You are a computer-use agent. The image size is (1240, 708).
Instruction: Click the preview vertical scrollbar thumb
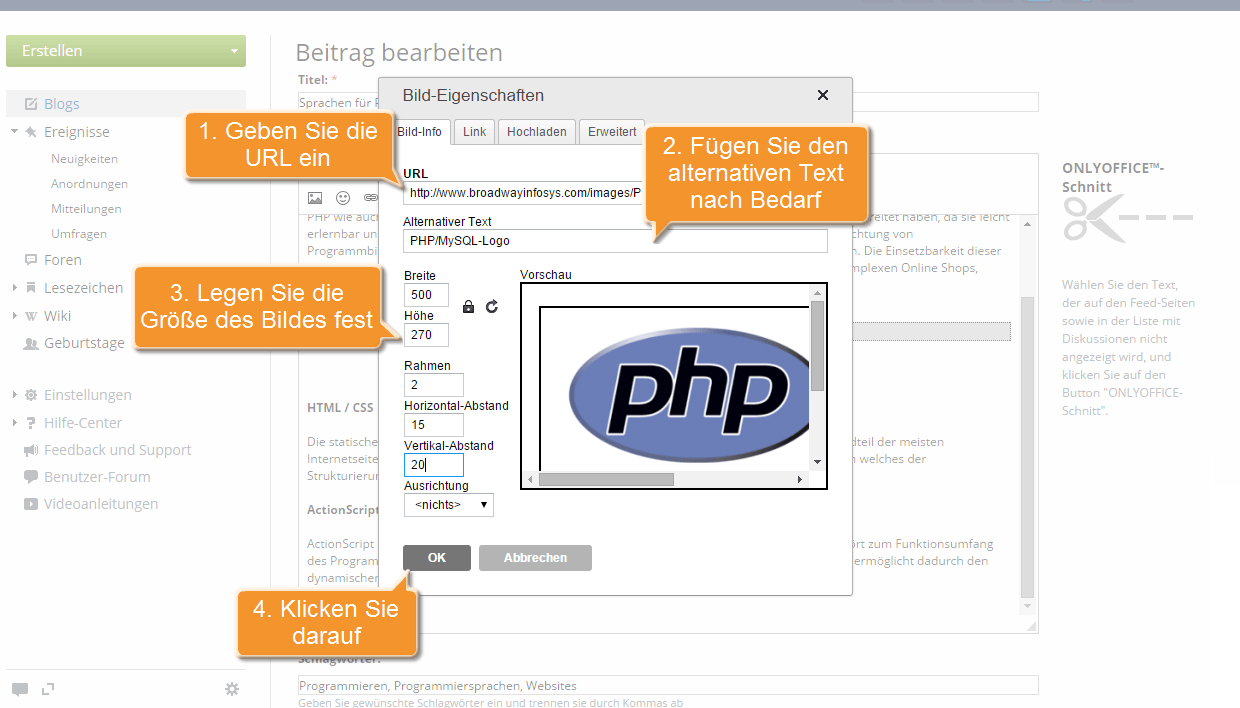tap(817, 346)
